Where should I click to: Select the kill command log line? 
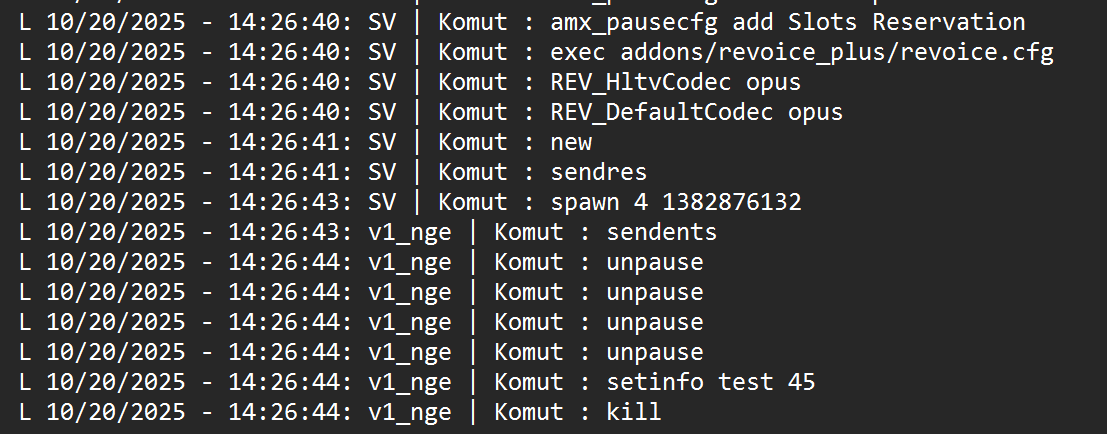point(340,412)
